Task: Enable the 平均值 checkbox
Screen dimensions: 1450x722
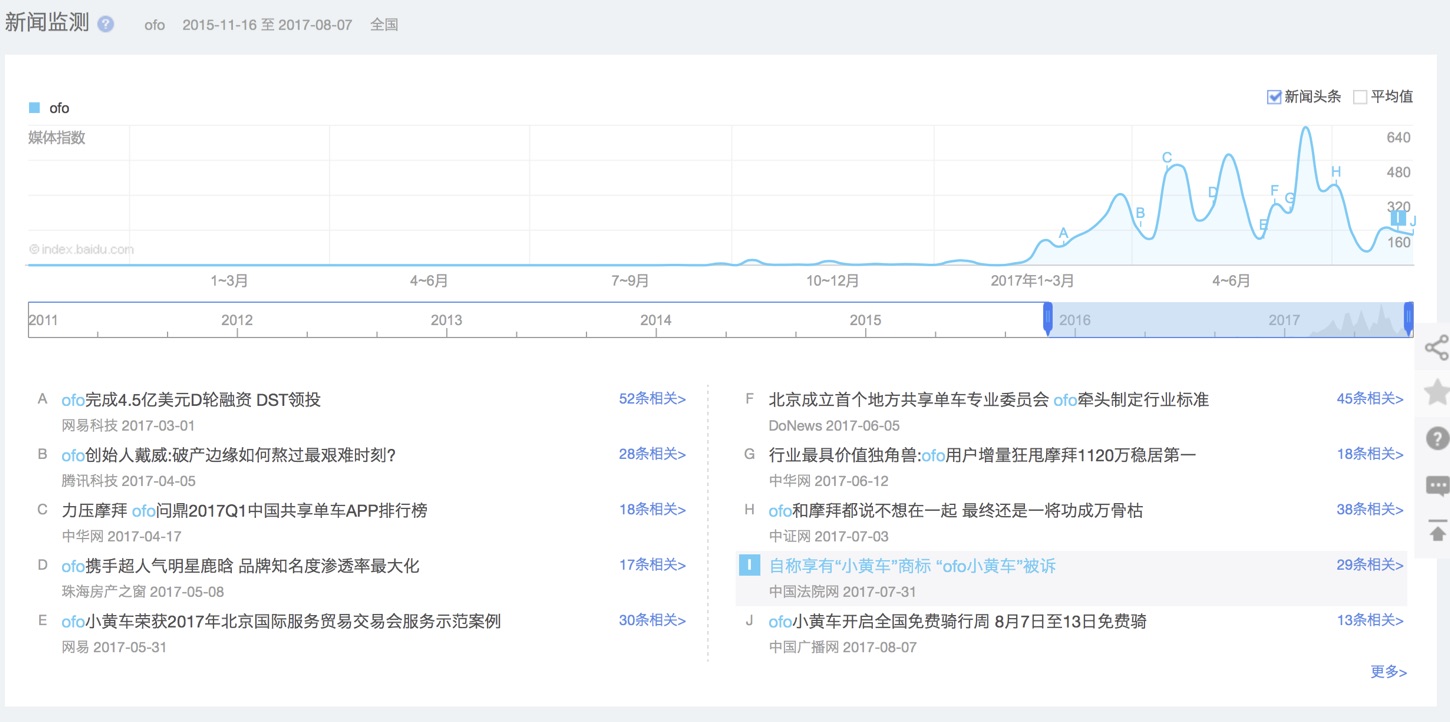Action: tap(1360, 97)
